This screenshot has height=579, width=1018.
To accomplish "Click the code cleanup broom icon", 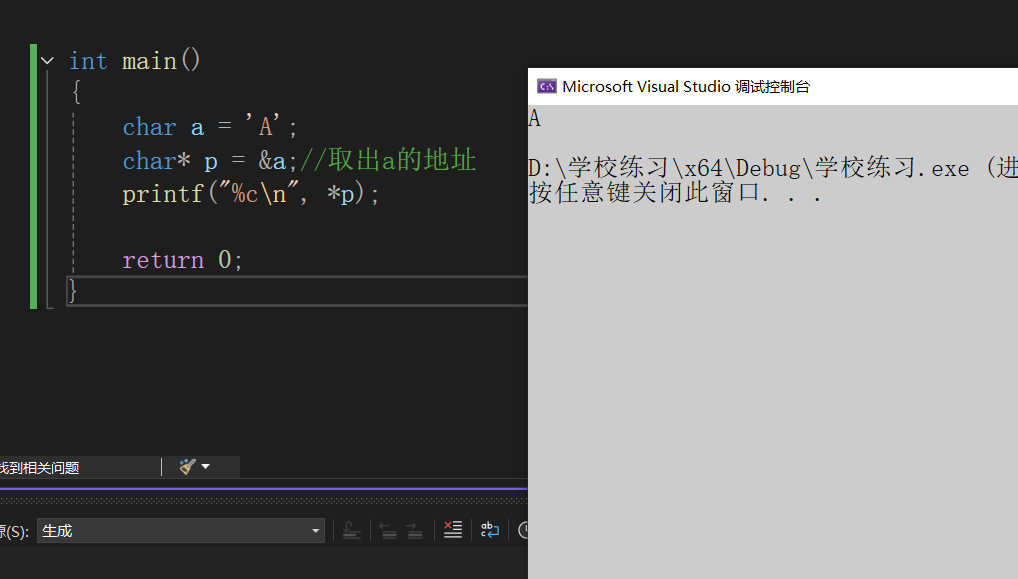I will [x=188, y=466].
